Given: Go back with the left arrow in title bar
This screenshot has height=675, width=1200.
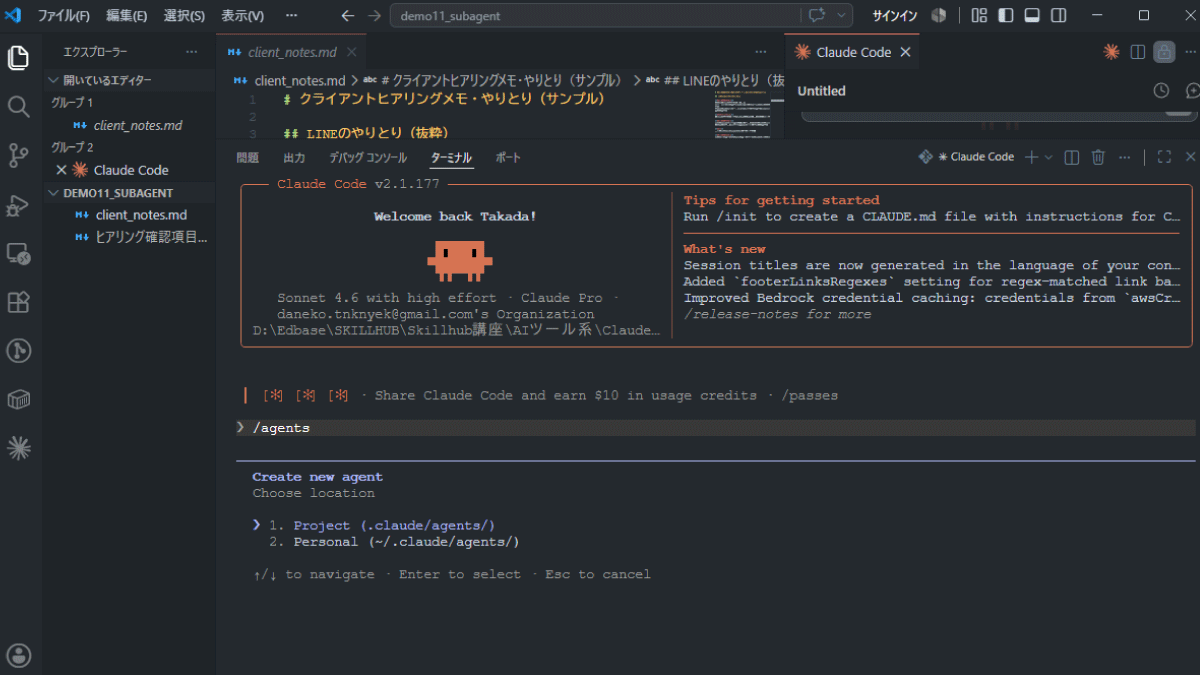Looking at the screenshot, I should point(348,16).
